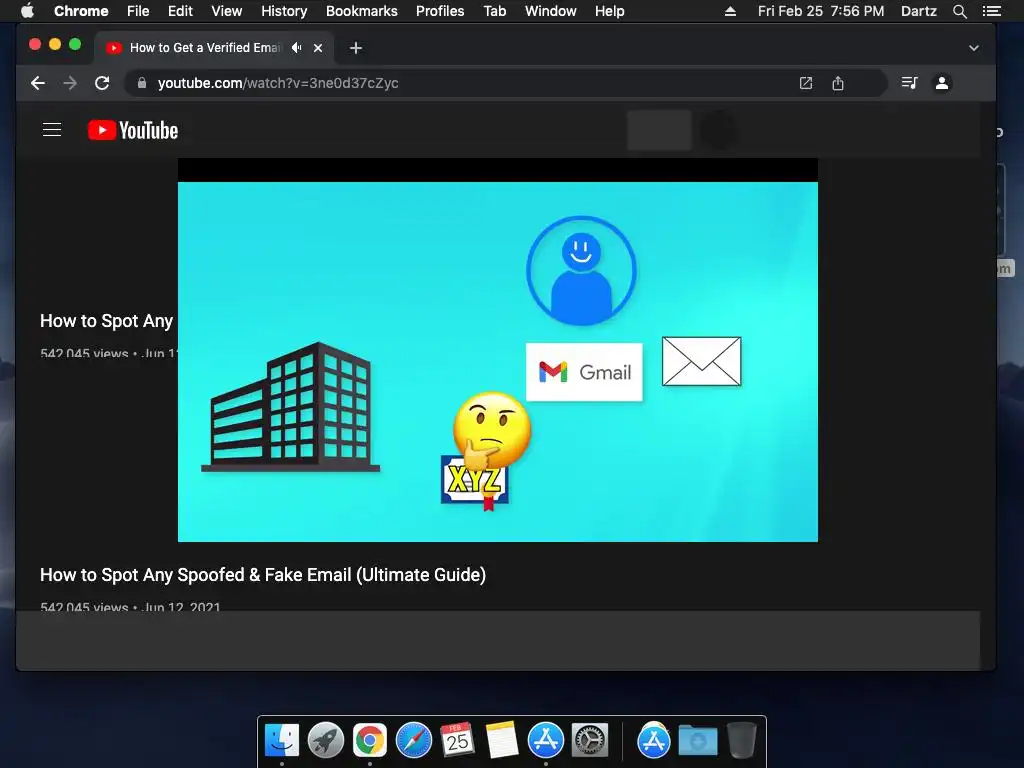Open the YouTube hamburger guide menu
Viewport: 1024px width, 768px height.
(52, 130)
